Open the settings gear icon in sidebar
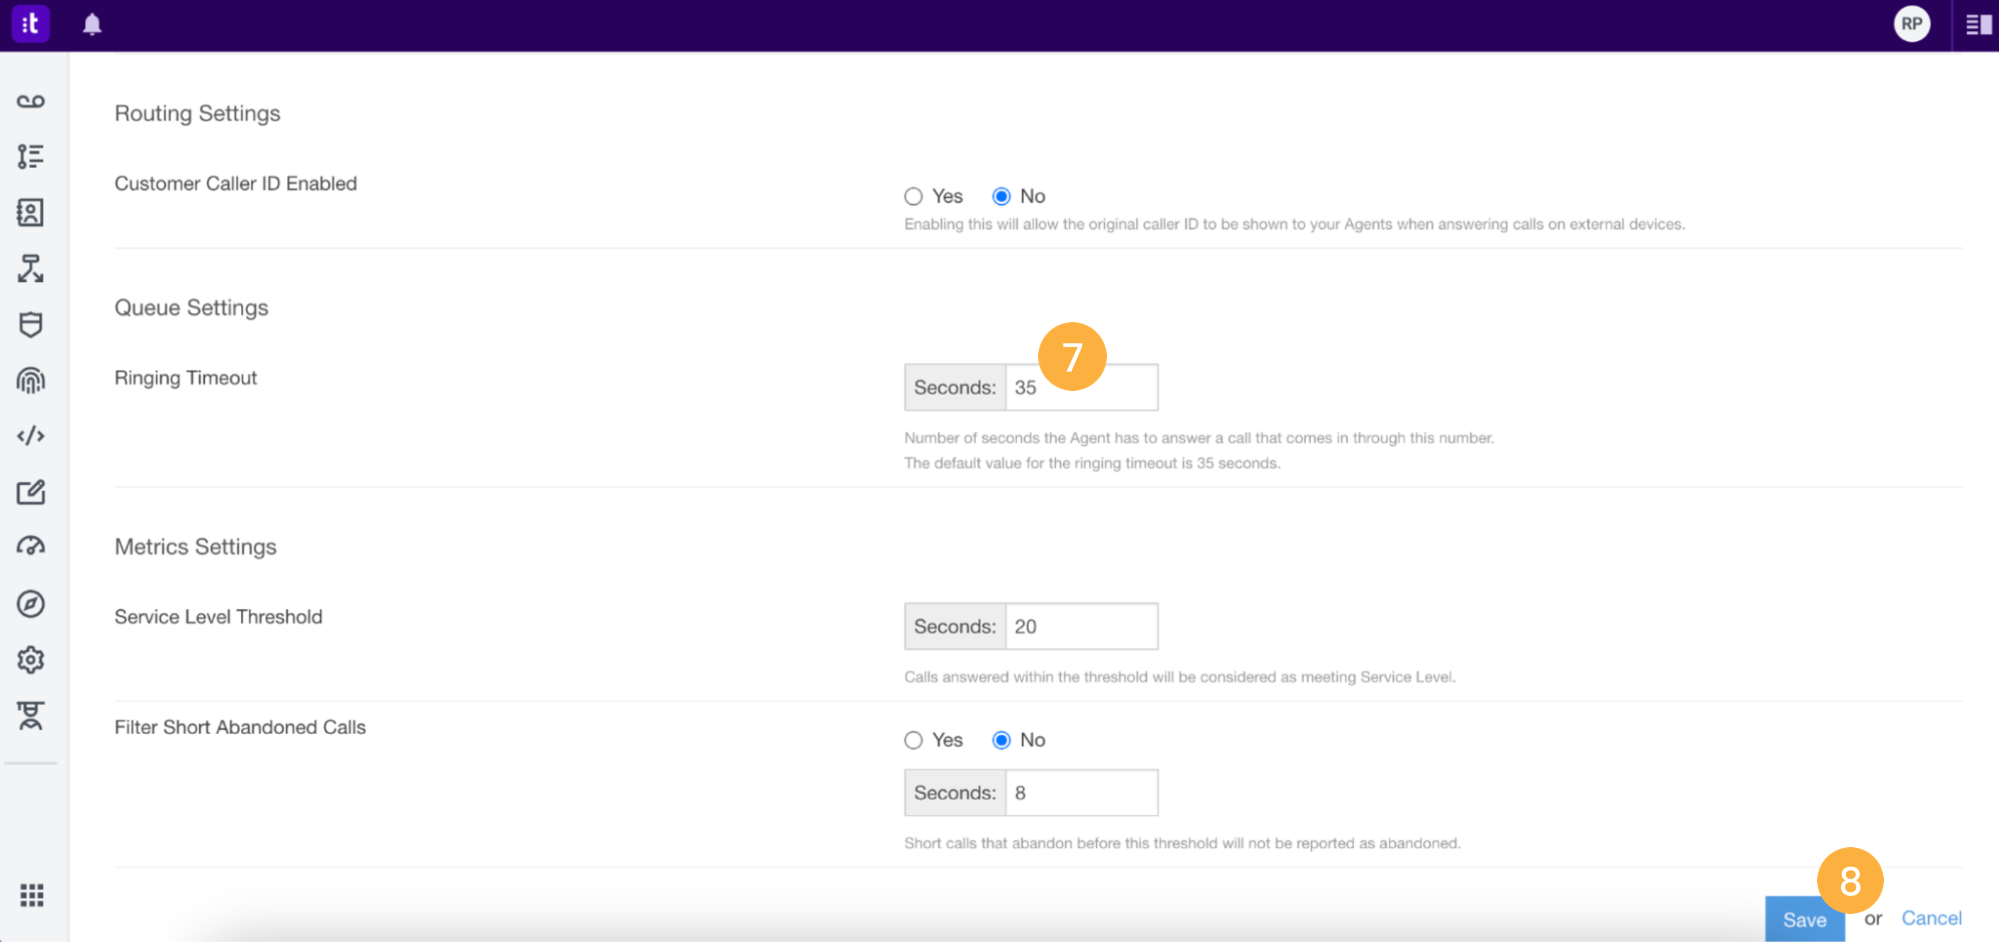The width and height of the screenshot is (1999, 942). (31, 660)
